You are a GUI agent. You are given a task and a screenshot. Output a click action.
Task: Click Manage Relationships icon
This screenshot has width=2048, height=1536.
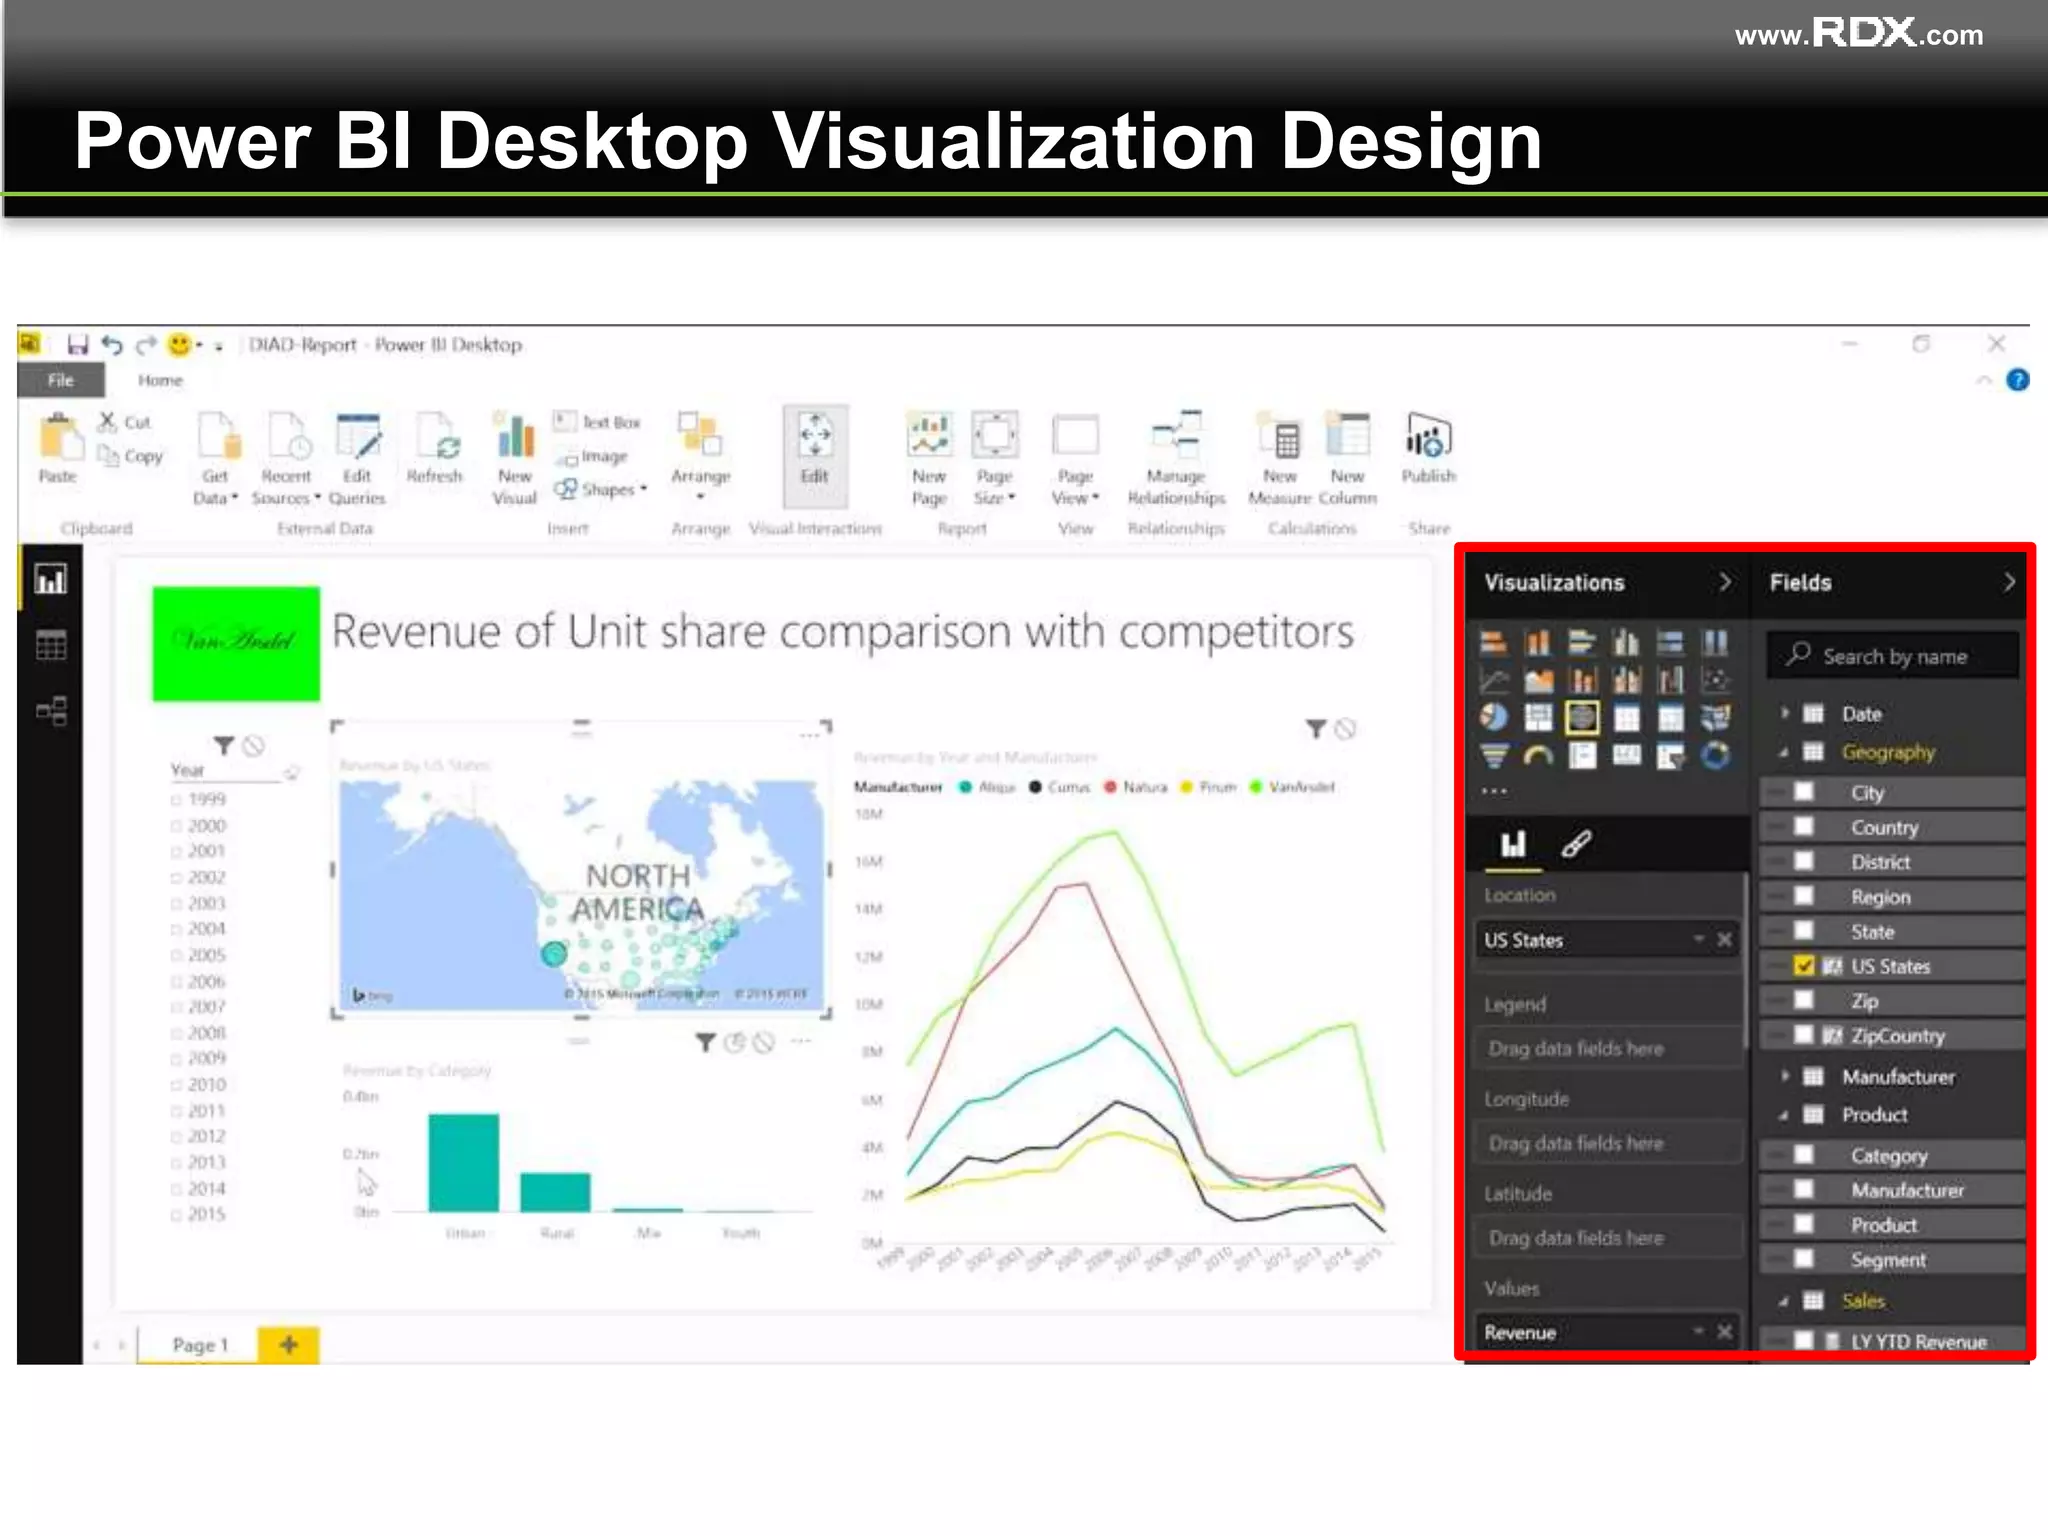[1176, 436]
